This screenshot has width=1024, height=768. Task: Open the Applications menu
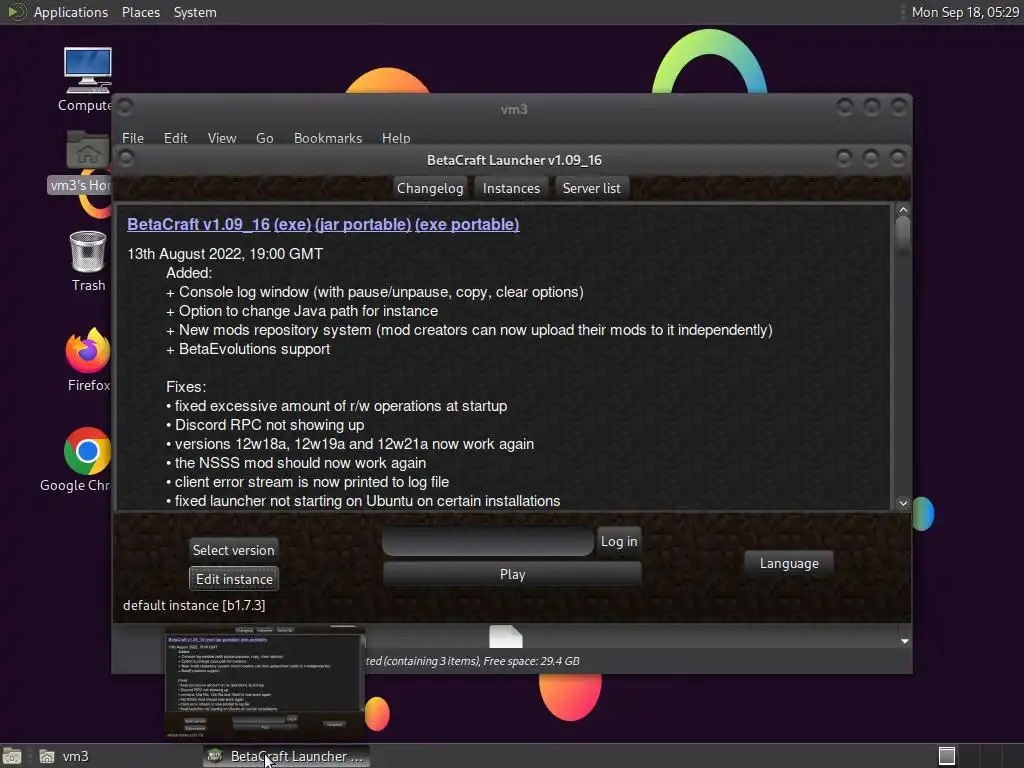pyautogui.click(x=71, y=12)
